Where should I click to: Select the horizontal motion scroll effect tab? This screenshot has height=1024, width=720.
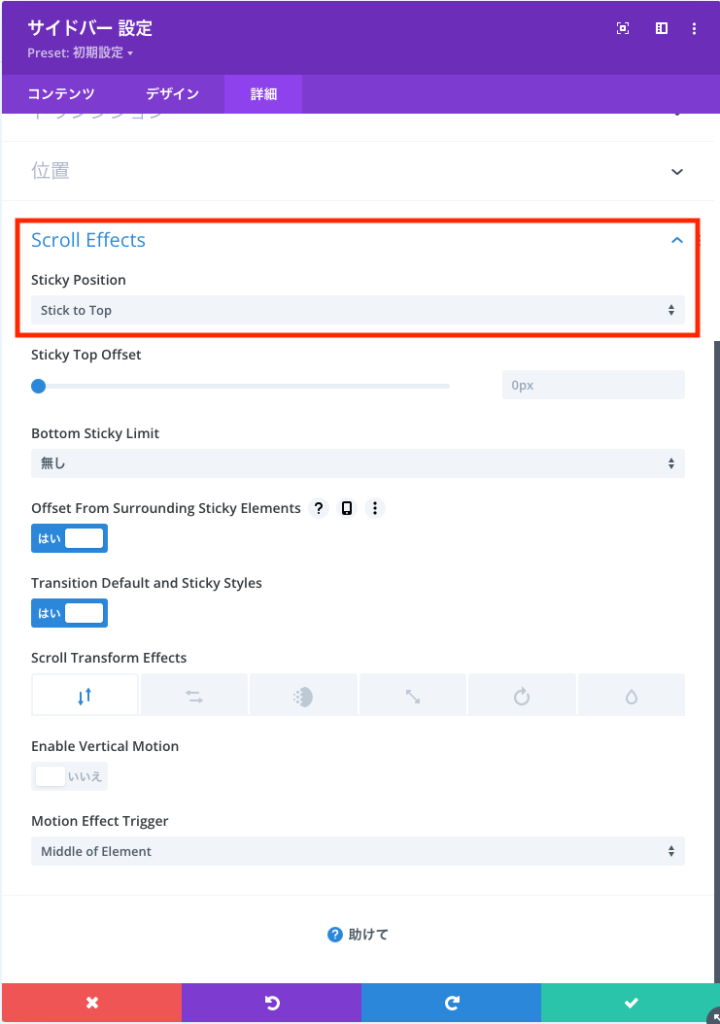(194, 696)
